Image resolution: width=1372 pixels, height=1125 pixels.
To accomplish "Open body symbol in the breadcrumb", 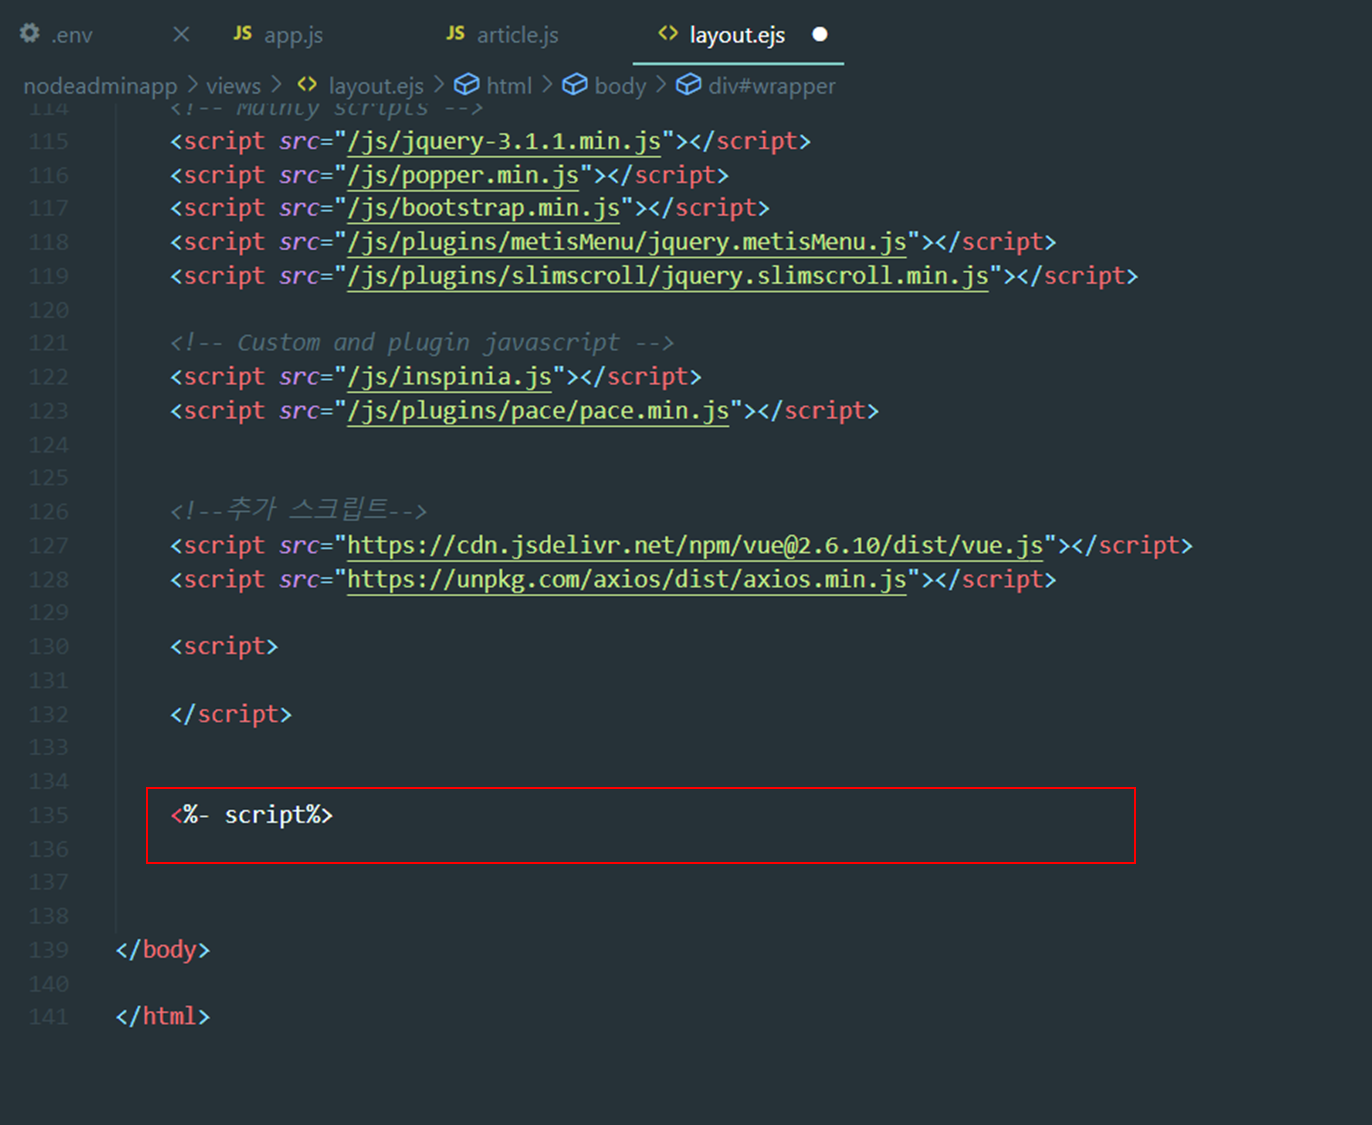I will coord(620,86).
